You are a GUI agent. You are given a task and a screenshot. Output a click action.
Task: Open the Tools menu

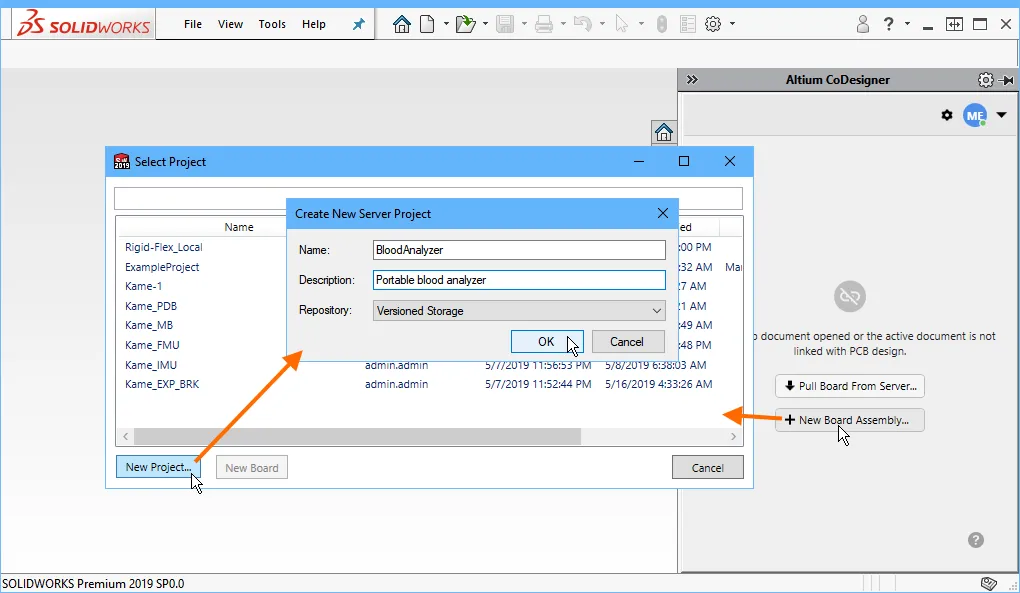272,24
